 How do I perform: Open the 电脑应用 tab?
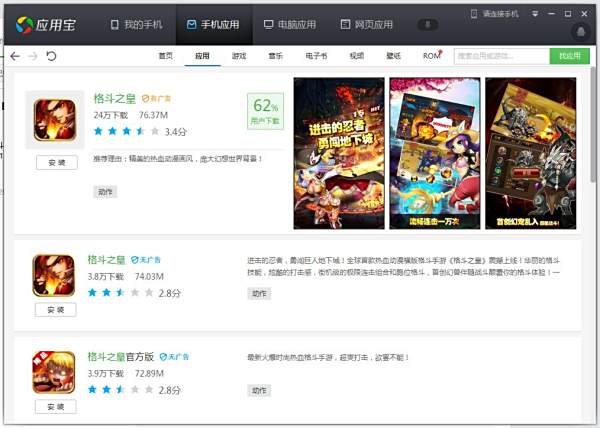(290, 25)
